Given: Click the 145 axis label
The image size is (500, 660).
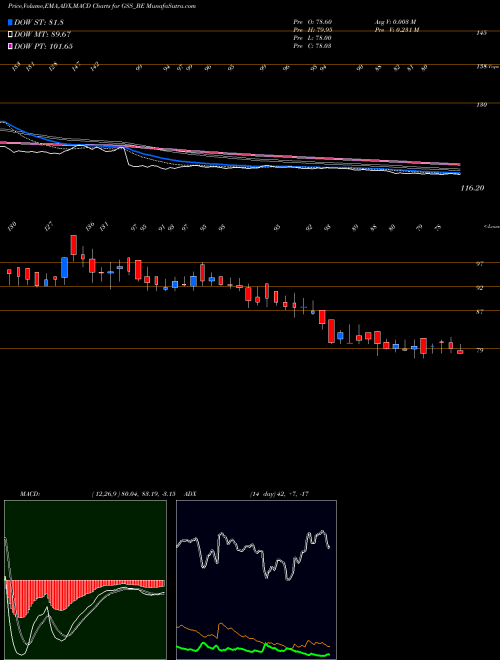Looking at the screenshot, I should tap(482, 33).
